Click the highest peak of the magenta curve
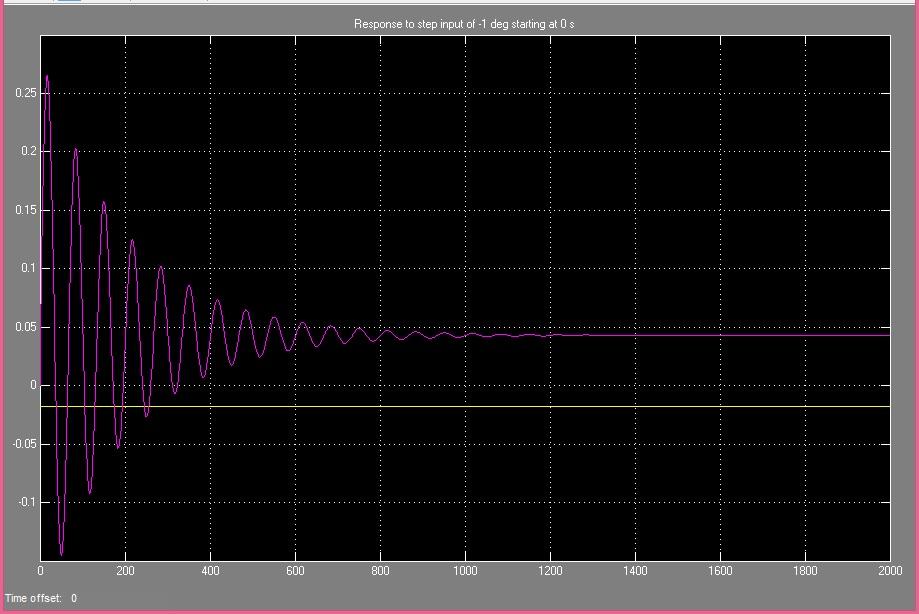 click(46, 77)
